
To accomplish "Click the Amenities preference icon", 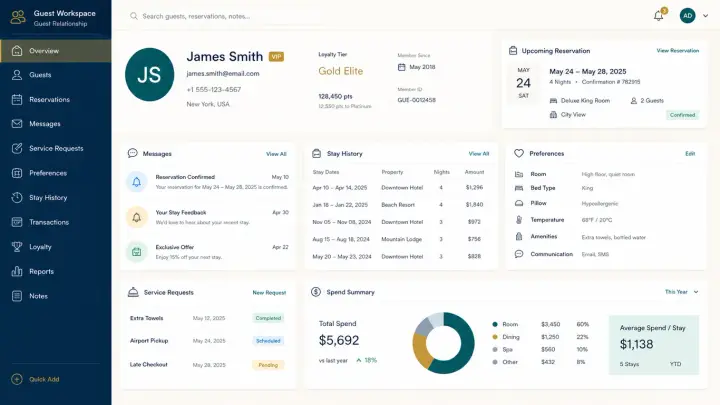I will coord(519,236).
